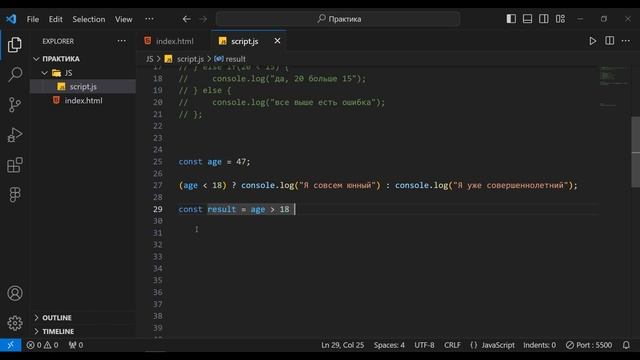Show errors and warnings in Problems

click(x=42, y=345)
